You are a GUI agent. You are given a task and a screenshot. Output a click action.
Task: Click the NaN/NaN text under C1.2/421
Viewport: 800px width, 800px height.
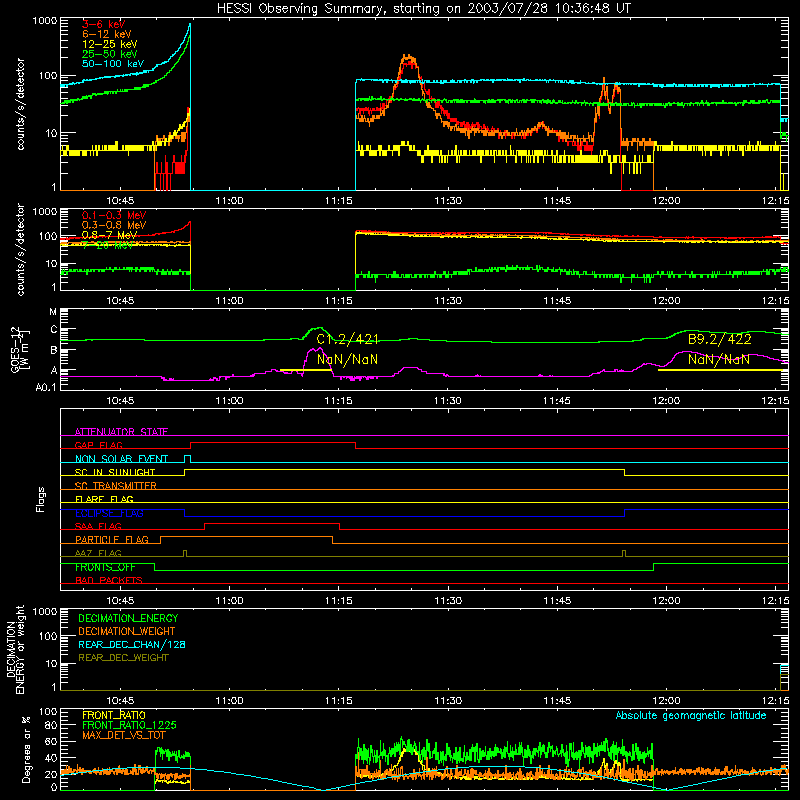point(347,359)
